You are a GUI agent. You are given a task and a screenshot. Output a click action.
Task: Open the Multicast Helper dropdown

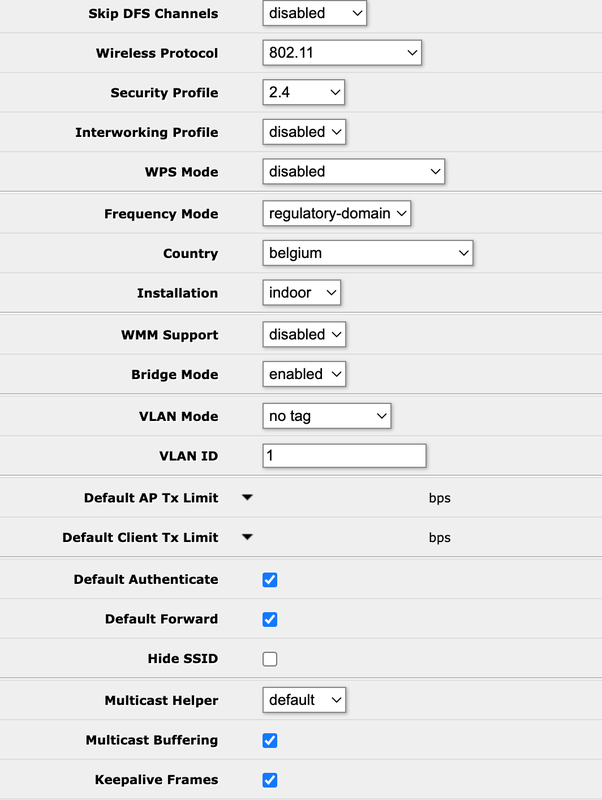click(x=304, y=700)
